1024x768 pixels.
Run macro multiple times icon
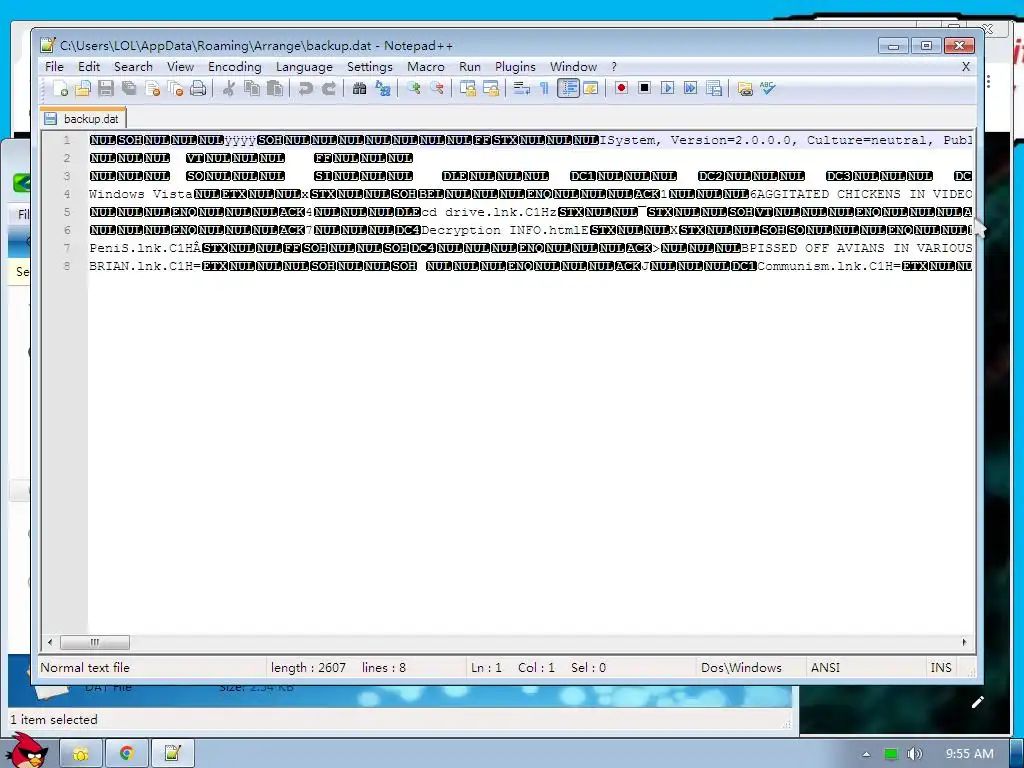[690, 88]
